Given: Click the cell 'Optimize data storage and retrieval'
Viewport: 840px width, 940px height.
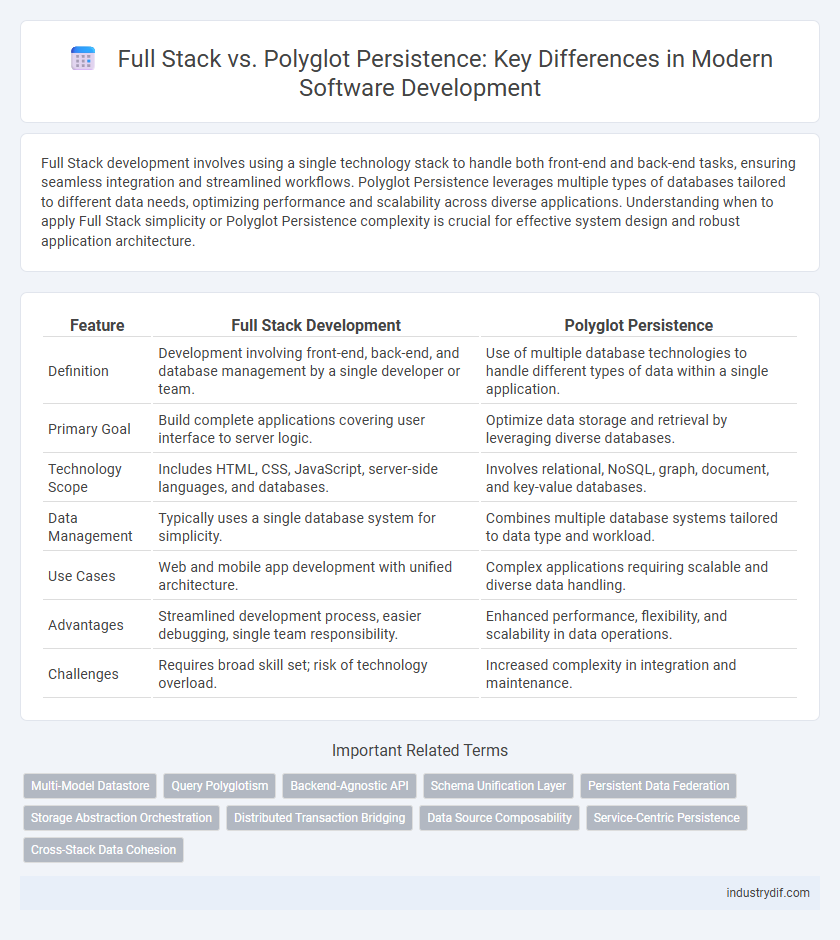Looking at the screenshot, I should (x=639, y=429).
